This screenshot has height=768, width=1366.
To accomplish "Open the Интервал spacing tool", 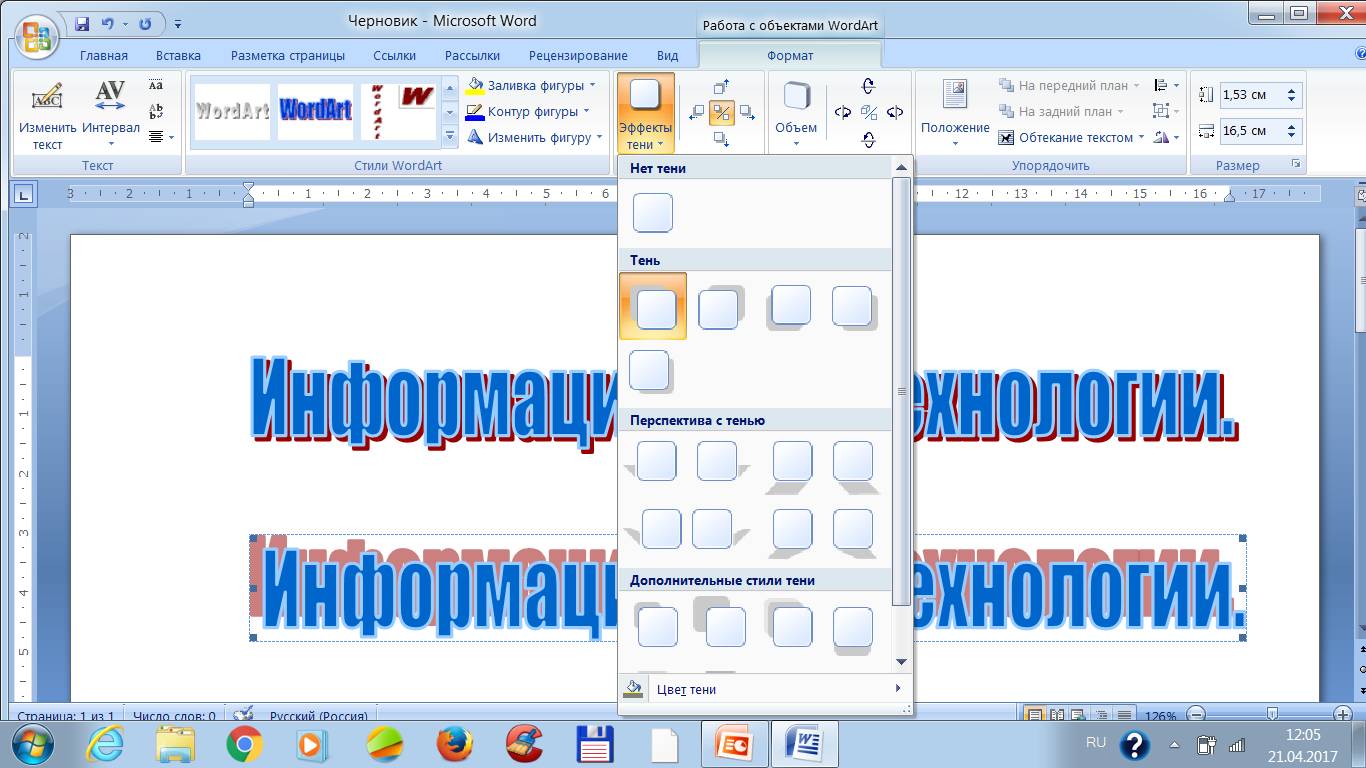I will [110, 113].
